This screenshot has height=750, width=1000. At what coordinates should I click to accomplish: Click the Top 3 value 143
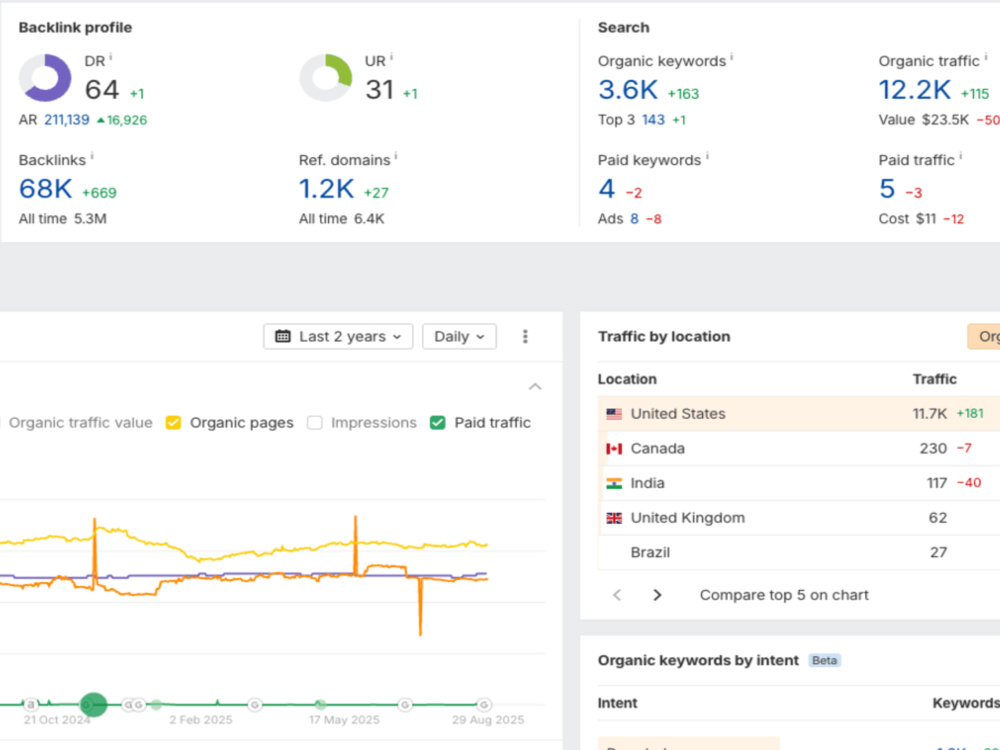coord(653,120)
